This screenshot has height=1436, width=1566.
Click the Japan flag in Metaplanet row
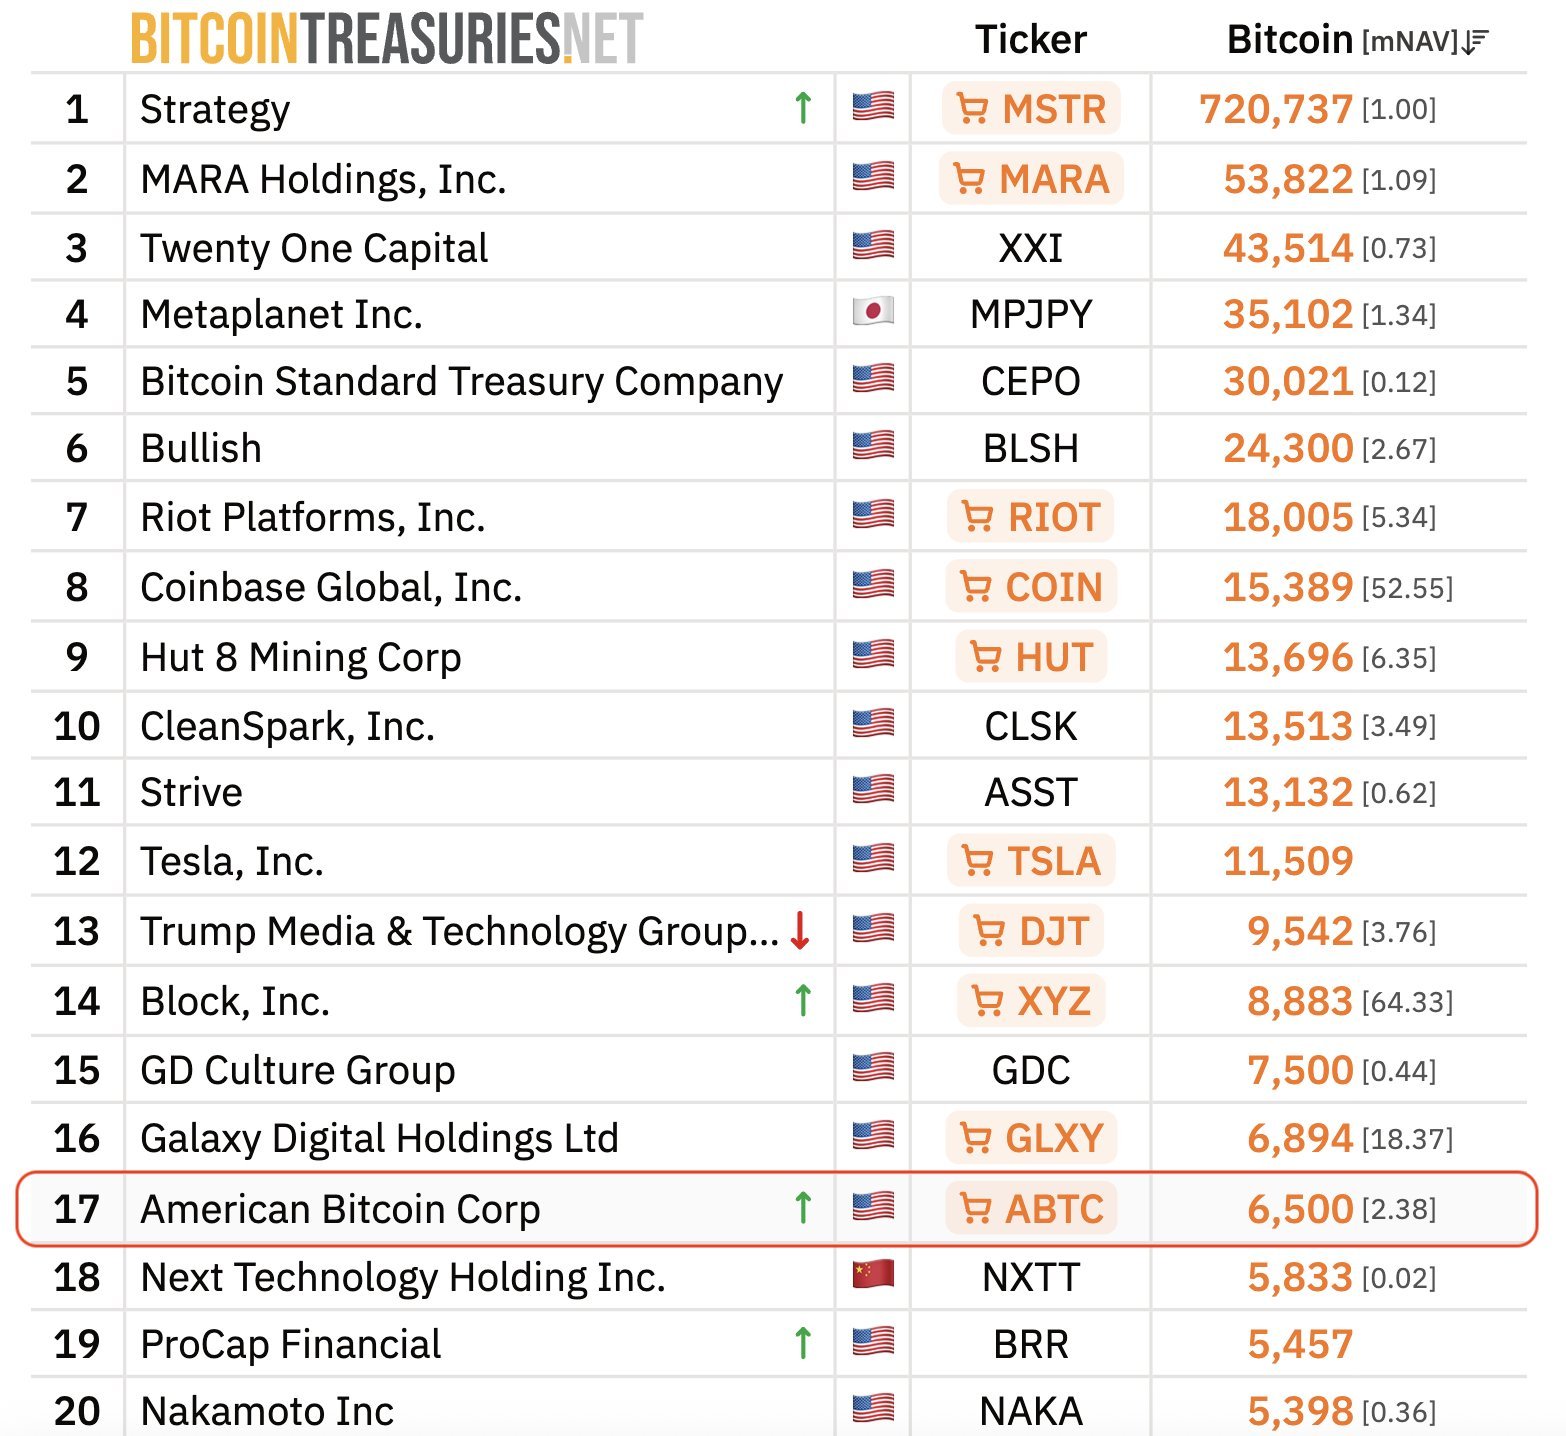click(x=873, y=312)
